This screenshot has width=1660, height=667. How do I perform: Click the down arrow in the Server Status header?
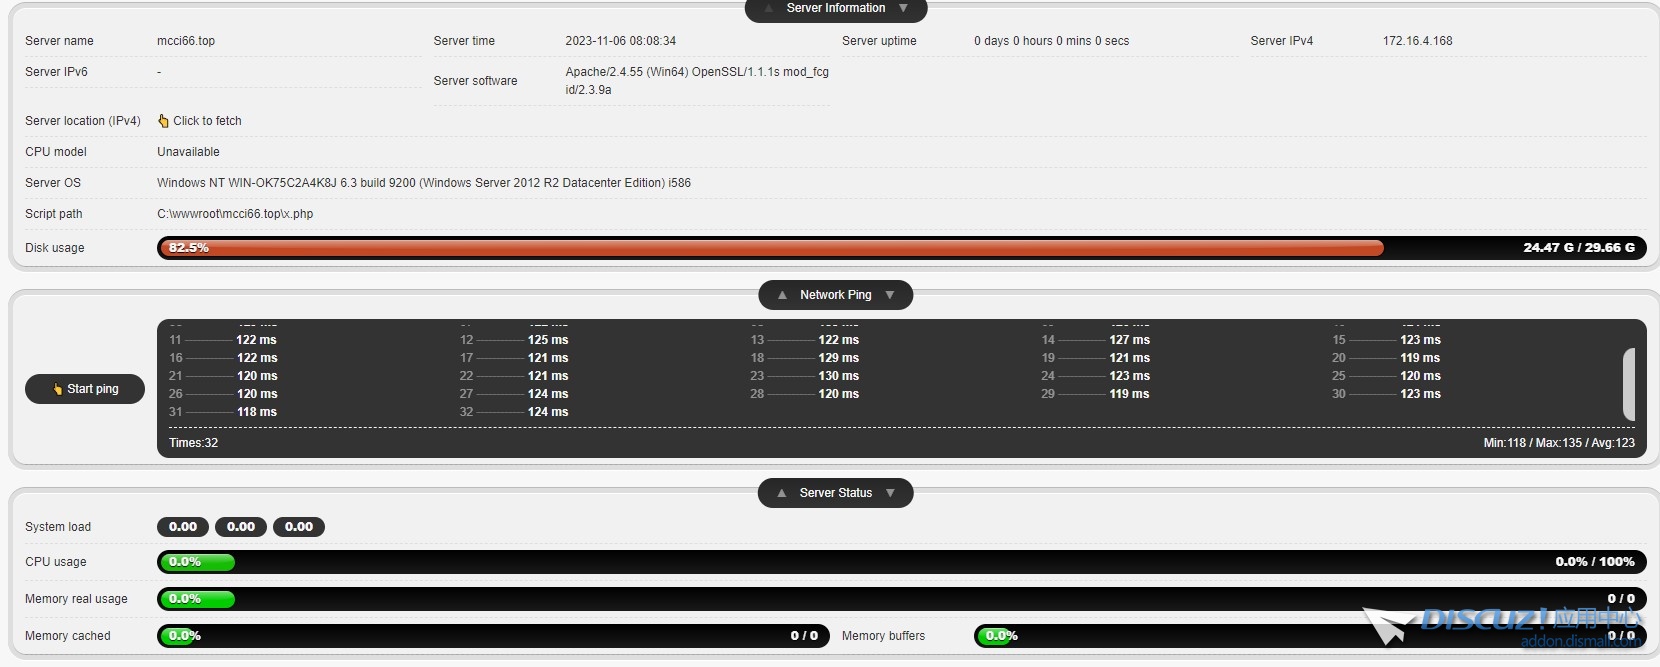click(x=890, y=493)
